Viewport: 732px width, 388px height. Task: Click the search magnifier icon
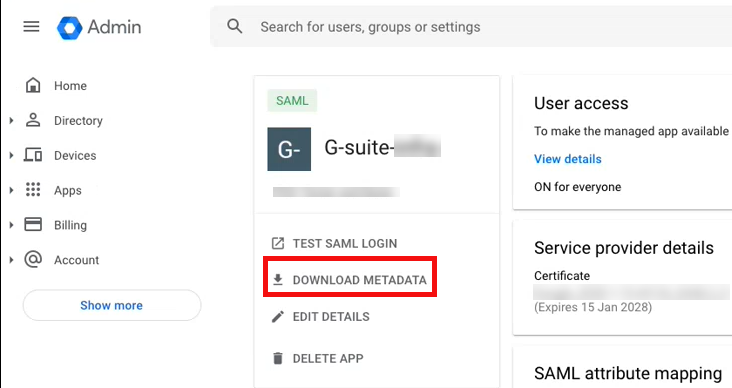[234, 26]
